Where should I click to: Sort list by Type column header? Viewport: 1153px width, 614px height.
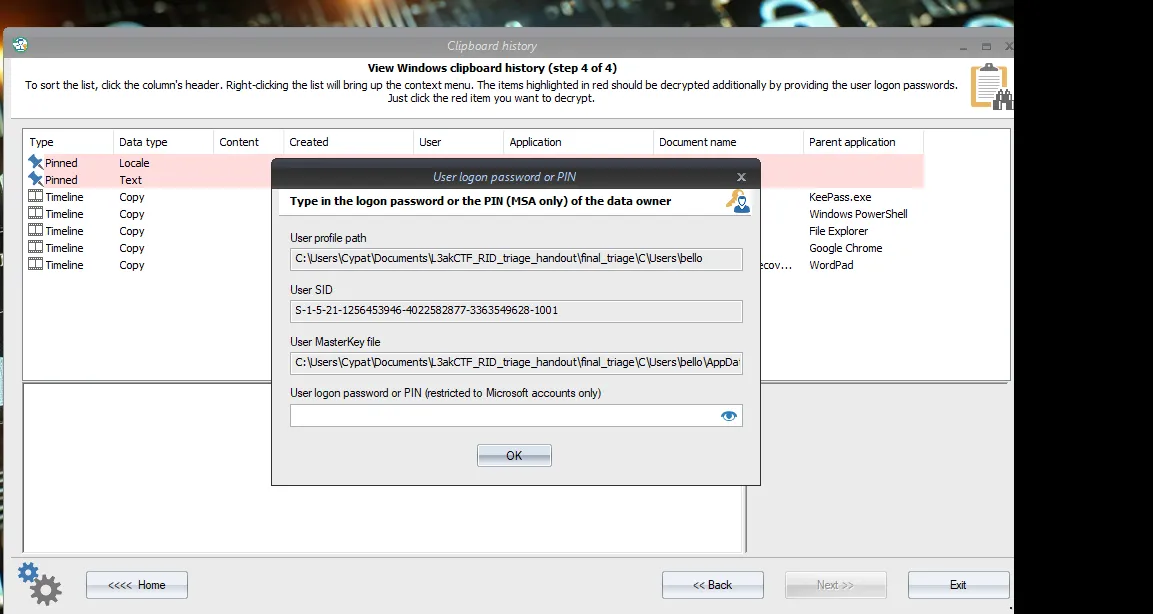[x=69, y=142]
